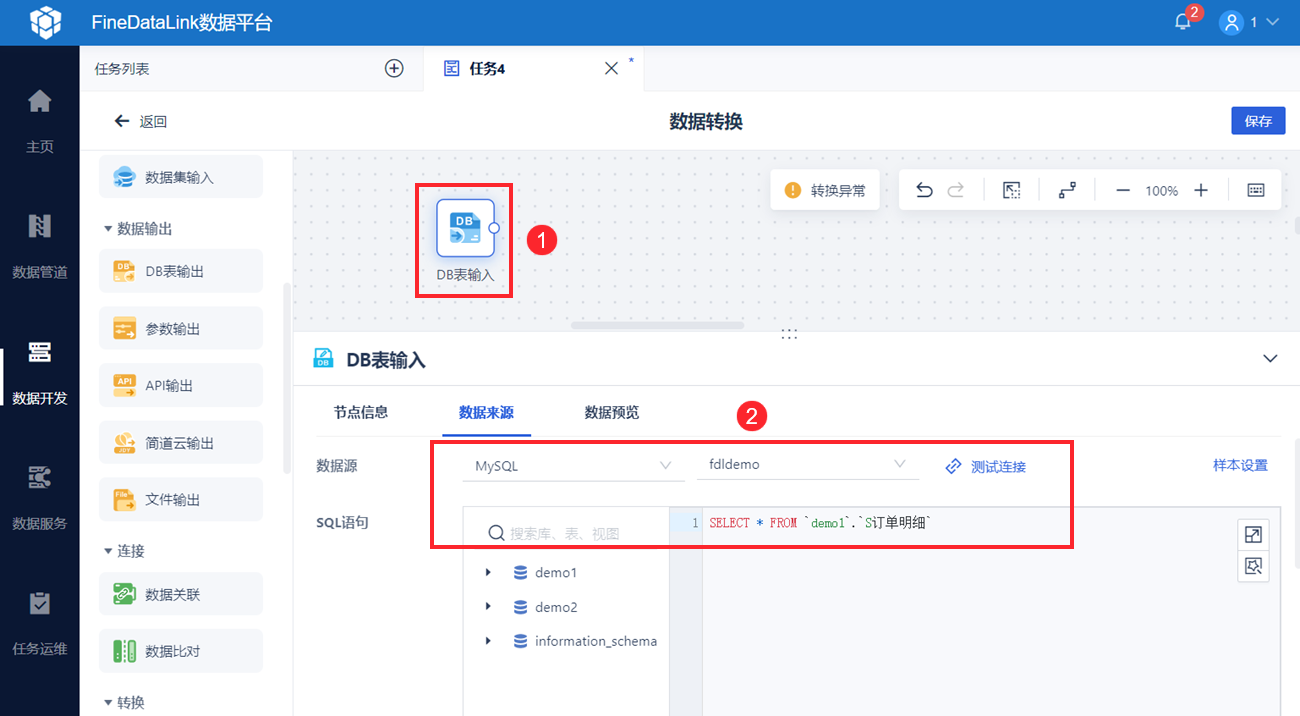Image resolution: width=1300 pixels, height=716 pixels.
Task: Click the redo arrow in canvas toolbar
Action: pos(956,190)
